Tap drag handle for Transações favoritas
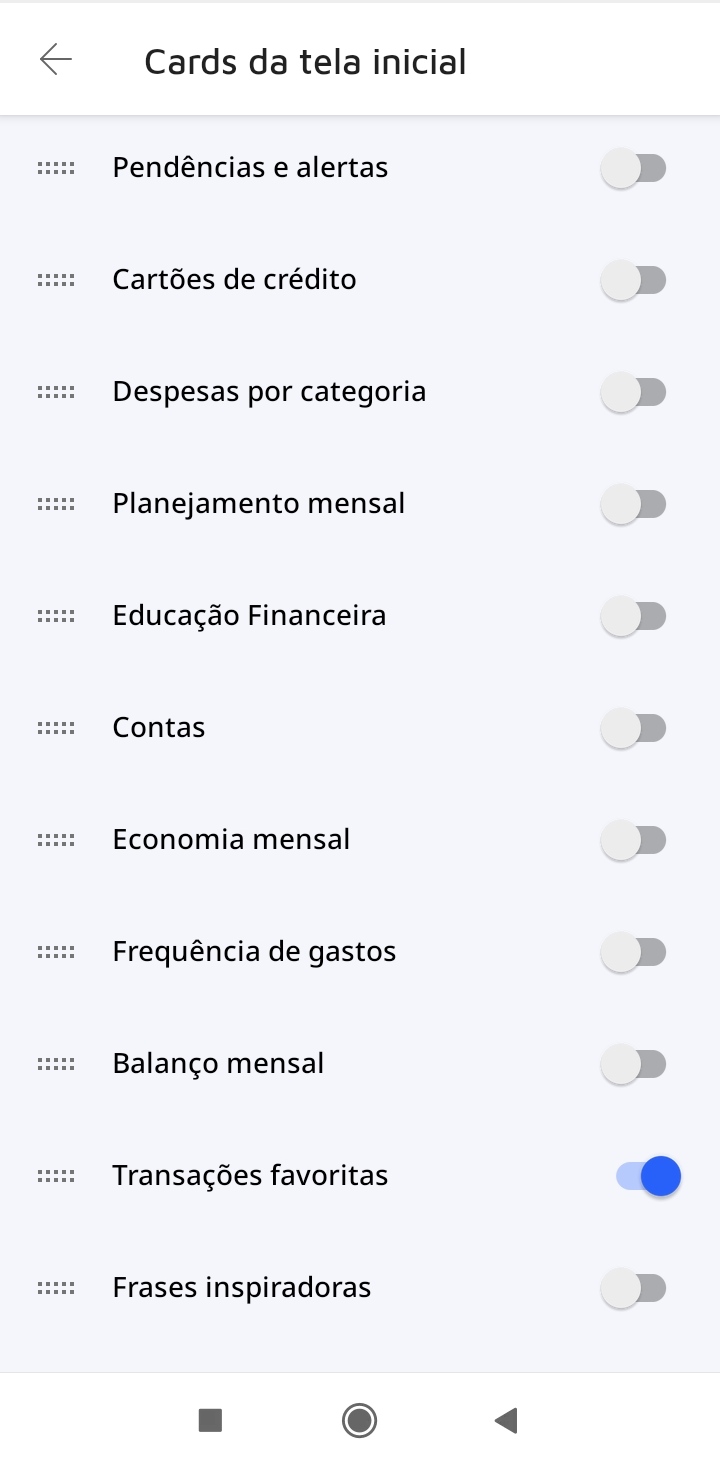720x1468 pixels. pyautogui.click(x=56, y=1176)
